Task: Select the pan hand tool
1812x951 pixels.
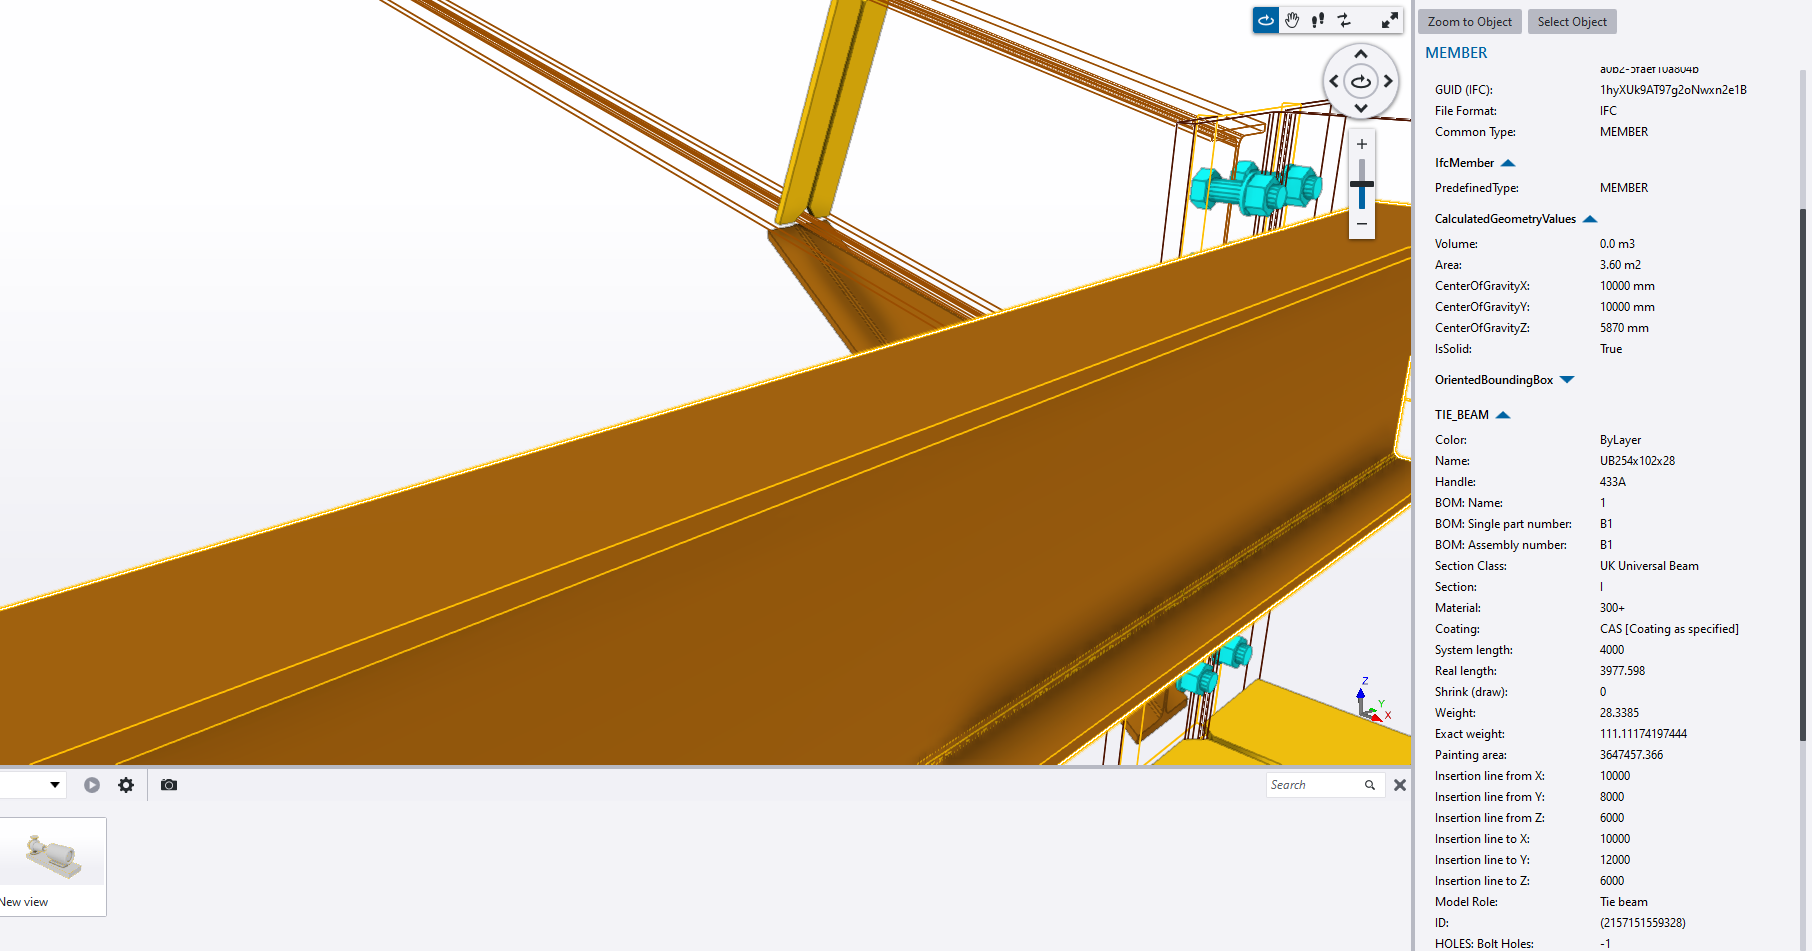Action: pyautogui.click(x=1292, y=20)
